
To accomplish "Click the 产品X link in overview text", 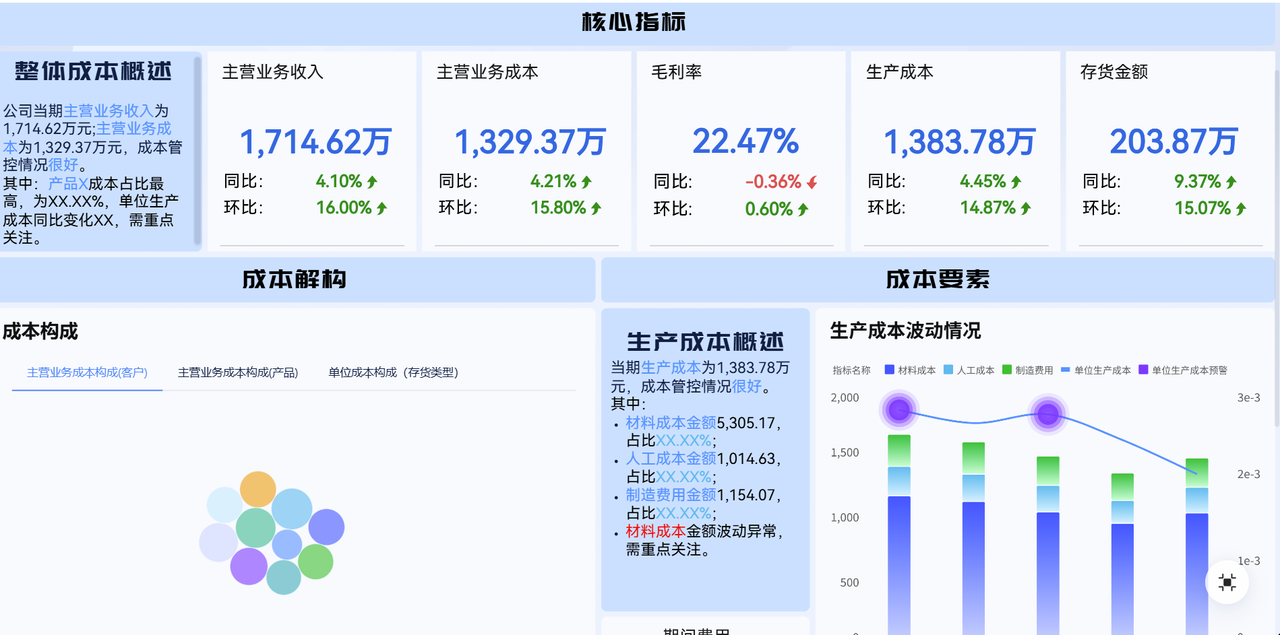I will pos(68,184).
